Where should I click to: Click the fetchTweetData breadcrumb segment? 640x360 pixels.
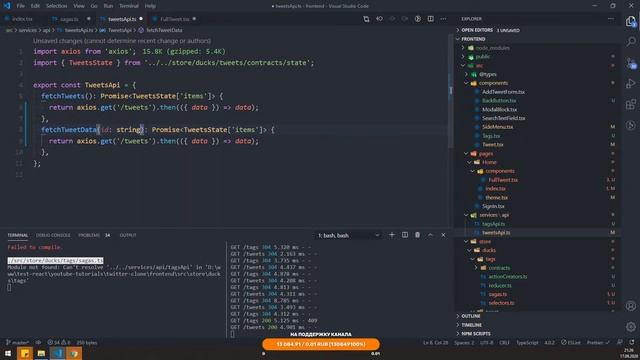[x=164, y=30]
